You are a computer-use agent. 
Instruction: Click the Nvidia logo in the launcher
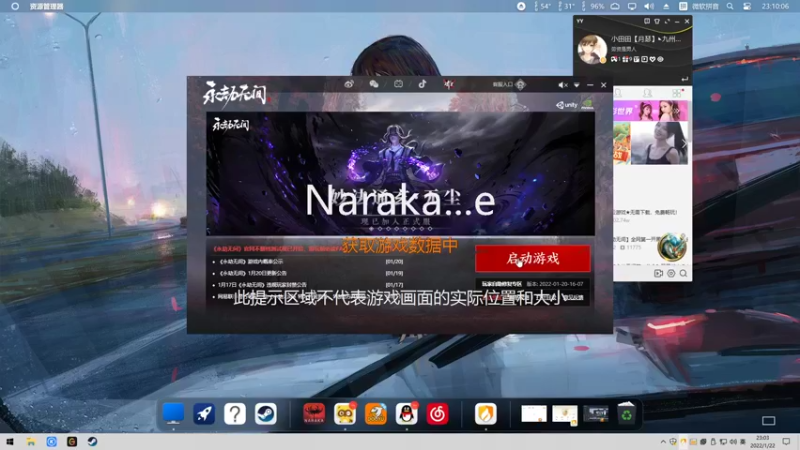(x=587, y=105)
